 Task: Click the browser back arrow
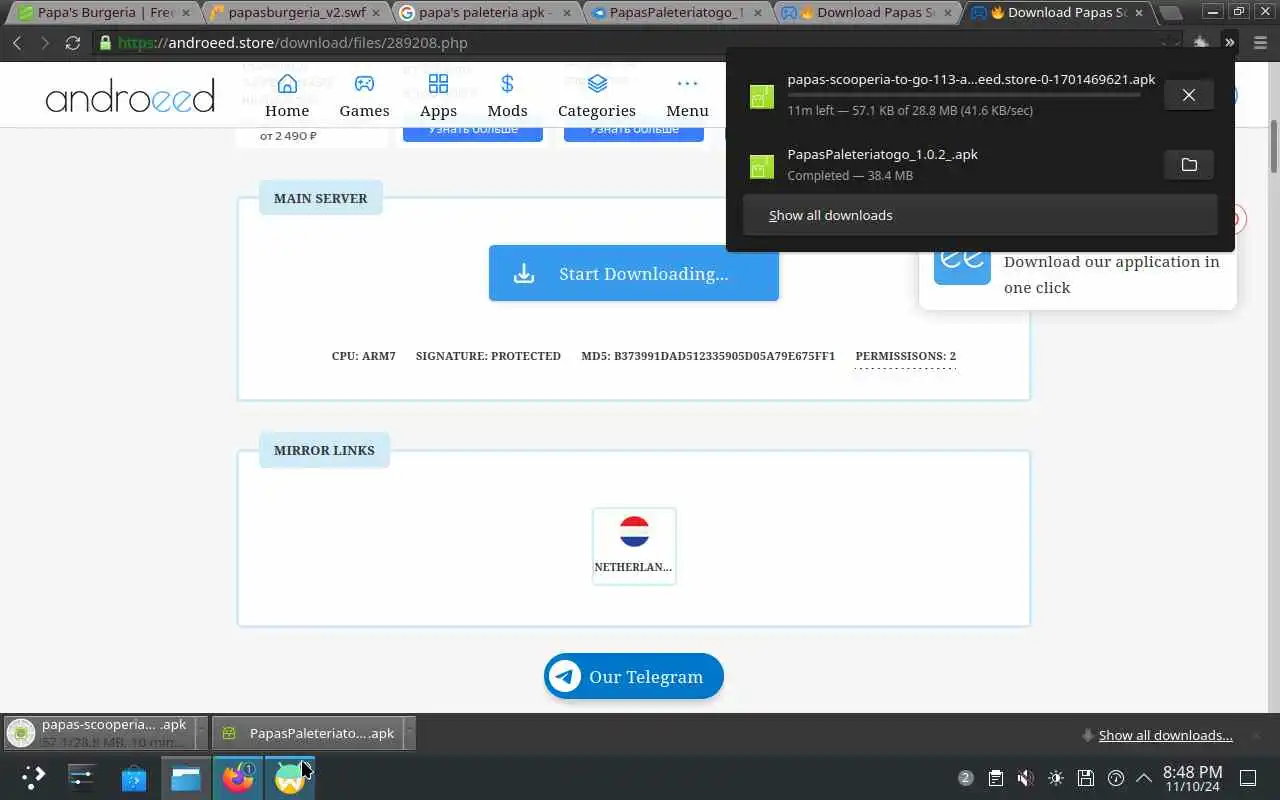click(17, 43)
